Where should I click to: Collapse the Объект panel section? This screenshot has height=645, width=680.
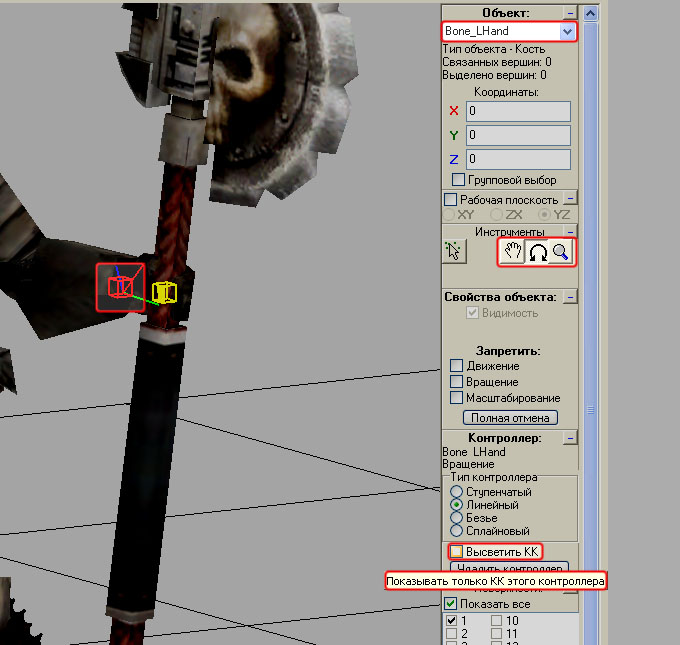(x=570, y=13)
